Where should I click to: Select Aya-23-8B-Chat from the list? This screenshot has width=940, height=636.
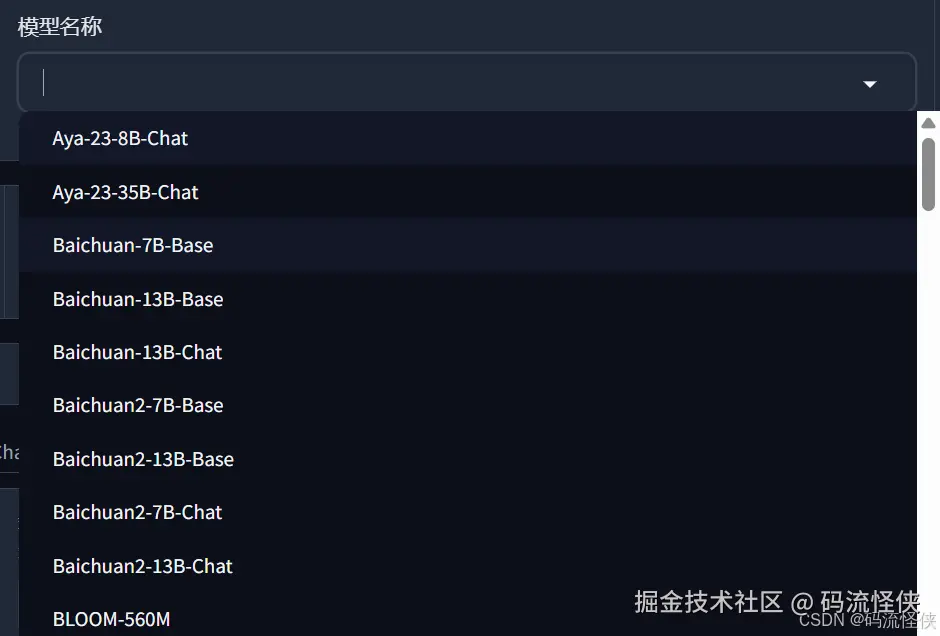(x=120, y=139)
